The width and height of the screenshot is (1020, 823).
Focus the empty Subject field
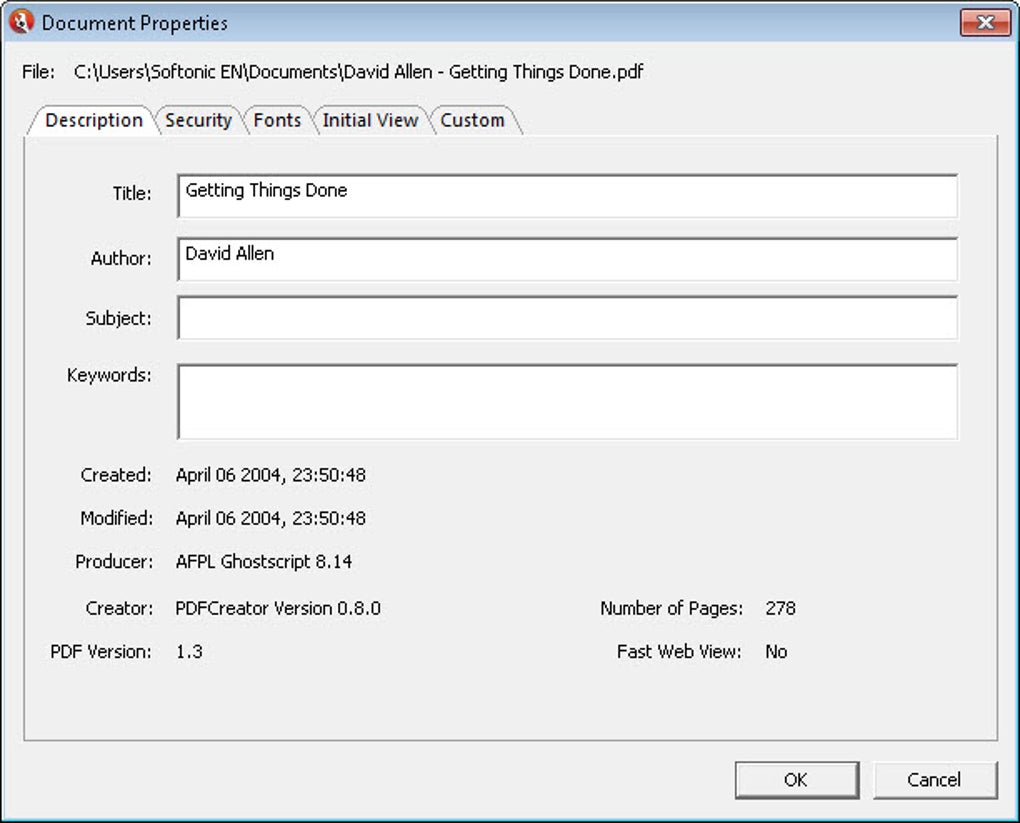click(567, 317)
